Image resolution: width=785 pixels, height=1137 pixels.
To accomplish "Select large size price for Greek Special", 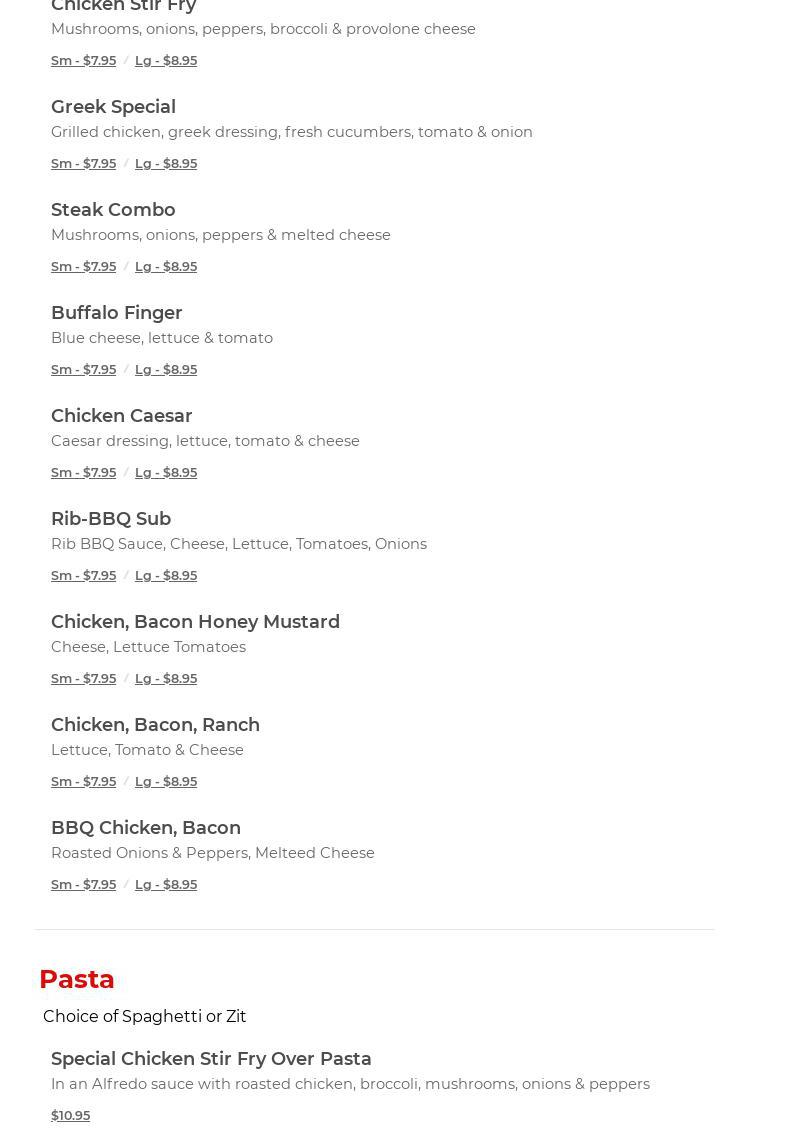I will [x=166, y=163].
